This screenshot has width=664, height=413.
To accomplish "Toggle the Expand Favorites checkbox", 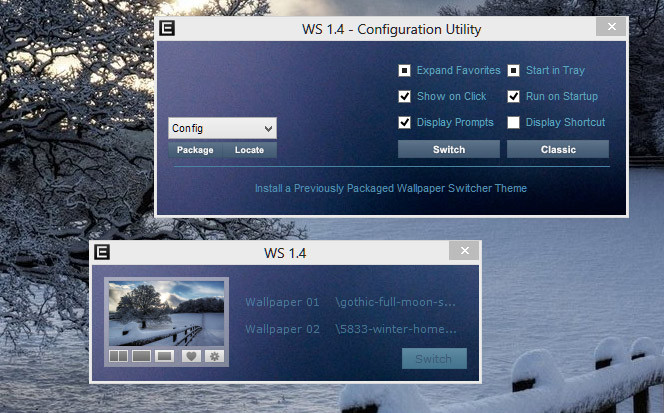I will click(404, 70).
